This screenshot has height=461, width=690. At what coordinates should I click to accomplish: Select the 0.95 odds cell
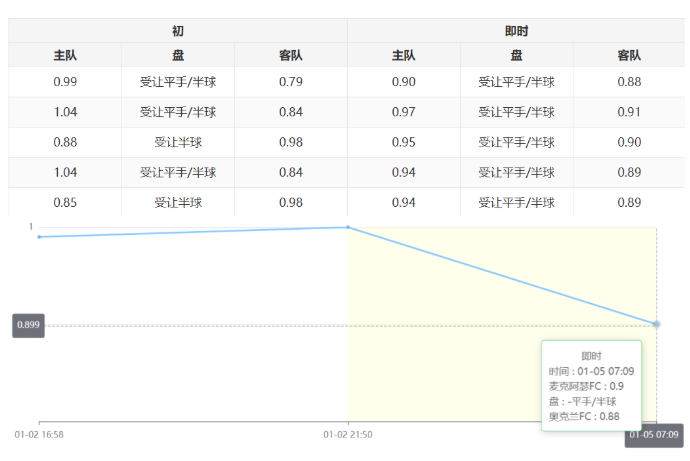coord(404,142)
